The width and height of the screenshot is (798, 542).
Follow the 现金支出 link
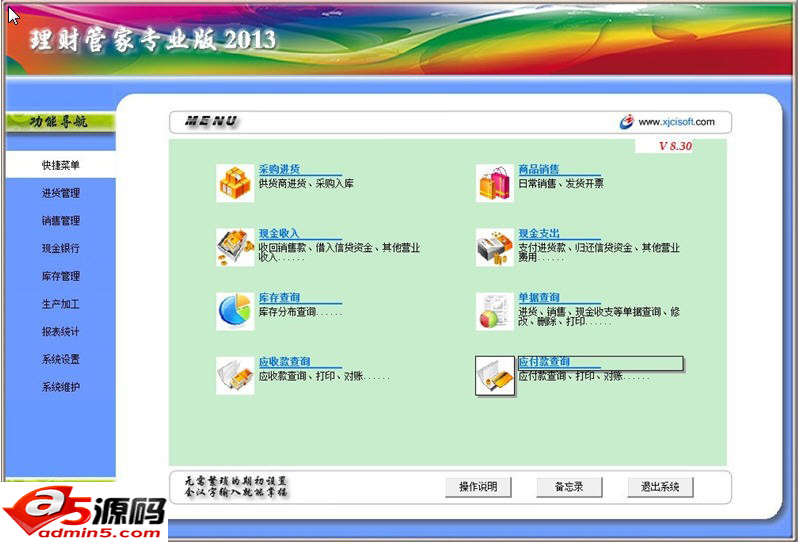[x=538, y=233]
